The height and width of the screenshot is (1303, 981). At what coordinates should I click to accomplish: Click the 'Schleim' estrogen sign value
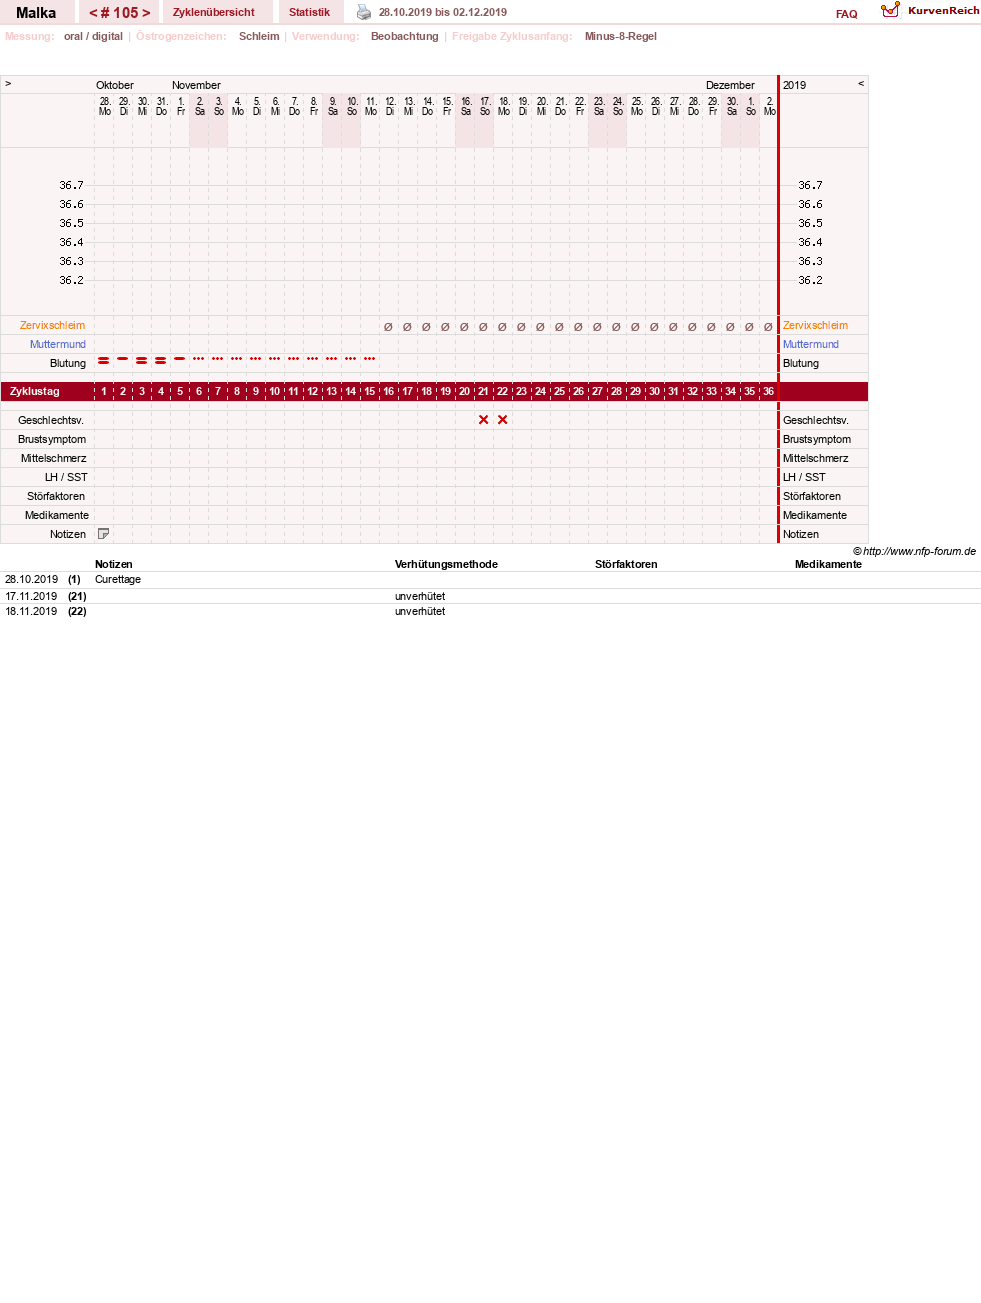click(x=259, y=36)
